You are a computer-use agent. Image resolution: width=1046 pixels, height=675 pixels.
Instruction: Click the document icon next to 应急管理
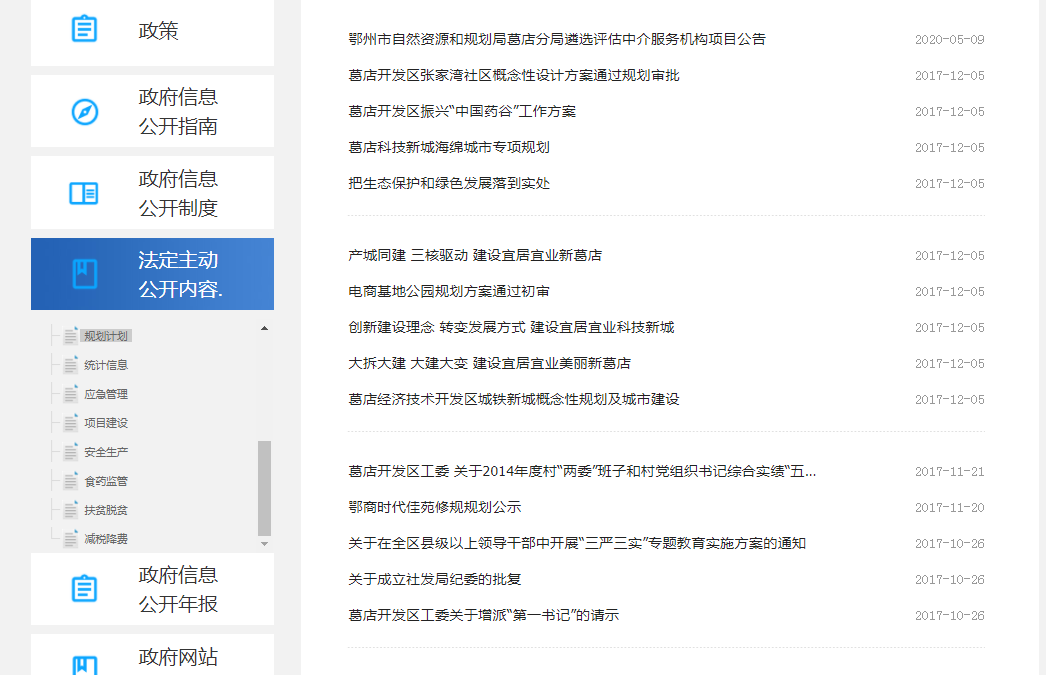click(x=71, y=394)
